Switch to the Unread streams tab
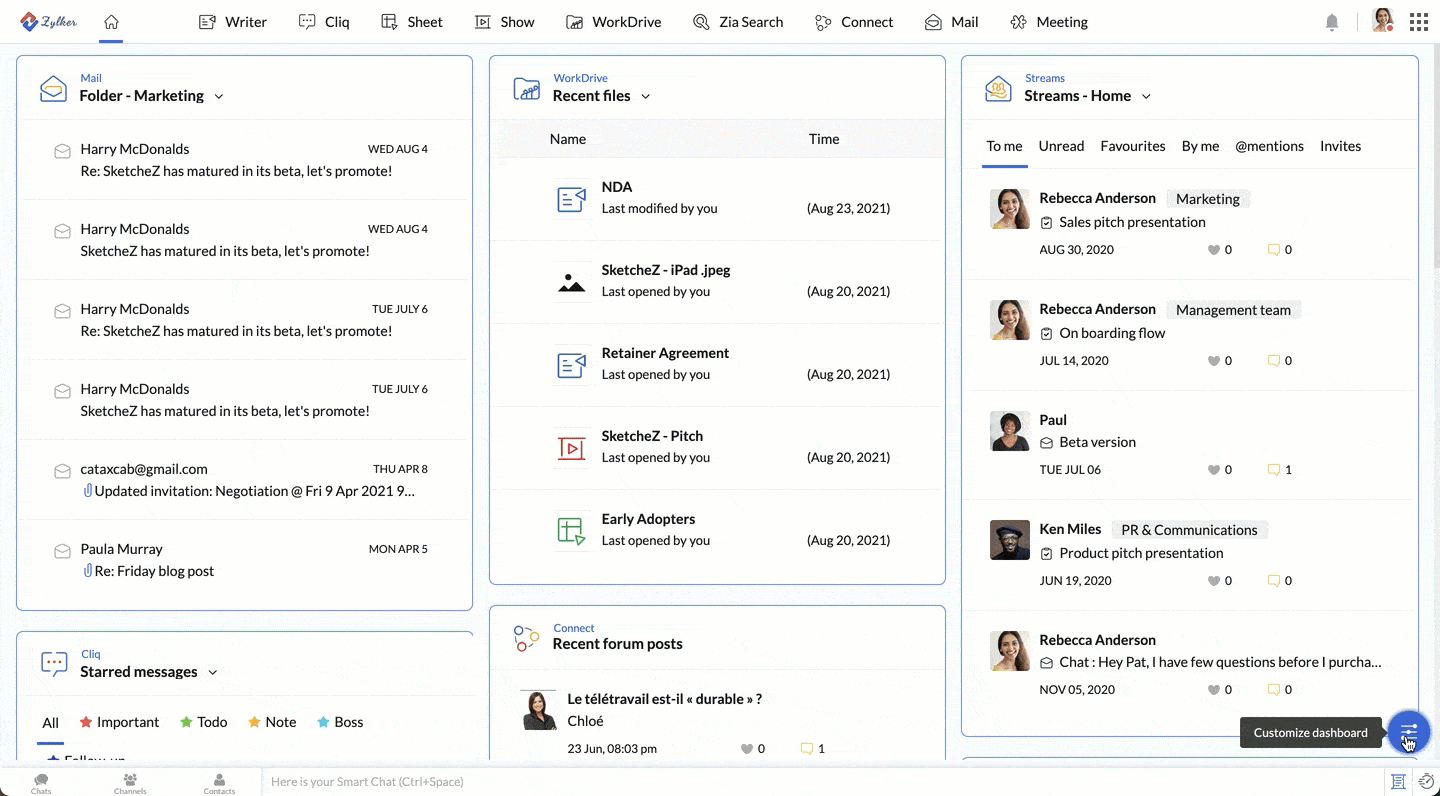 [1061, 146]
